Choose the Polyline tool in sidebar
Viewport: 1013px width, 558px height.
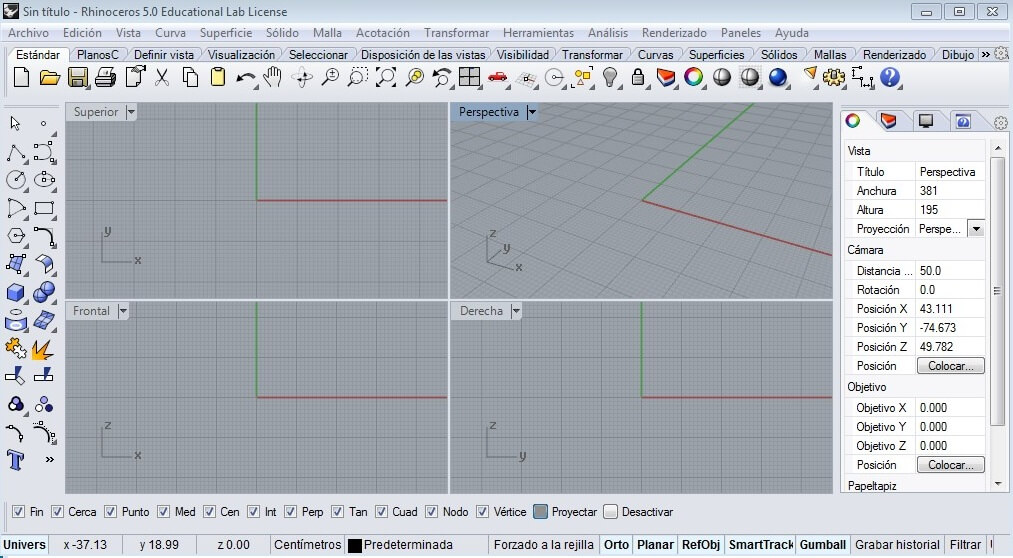click(16, 152)
